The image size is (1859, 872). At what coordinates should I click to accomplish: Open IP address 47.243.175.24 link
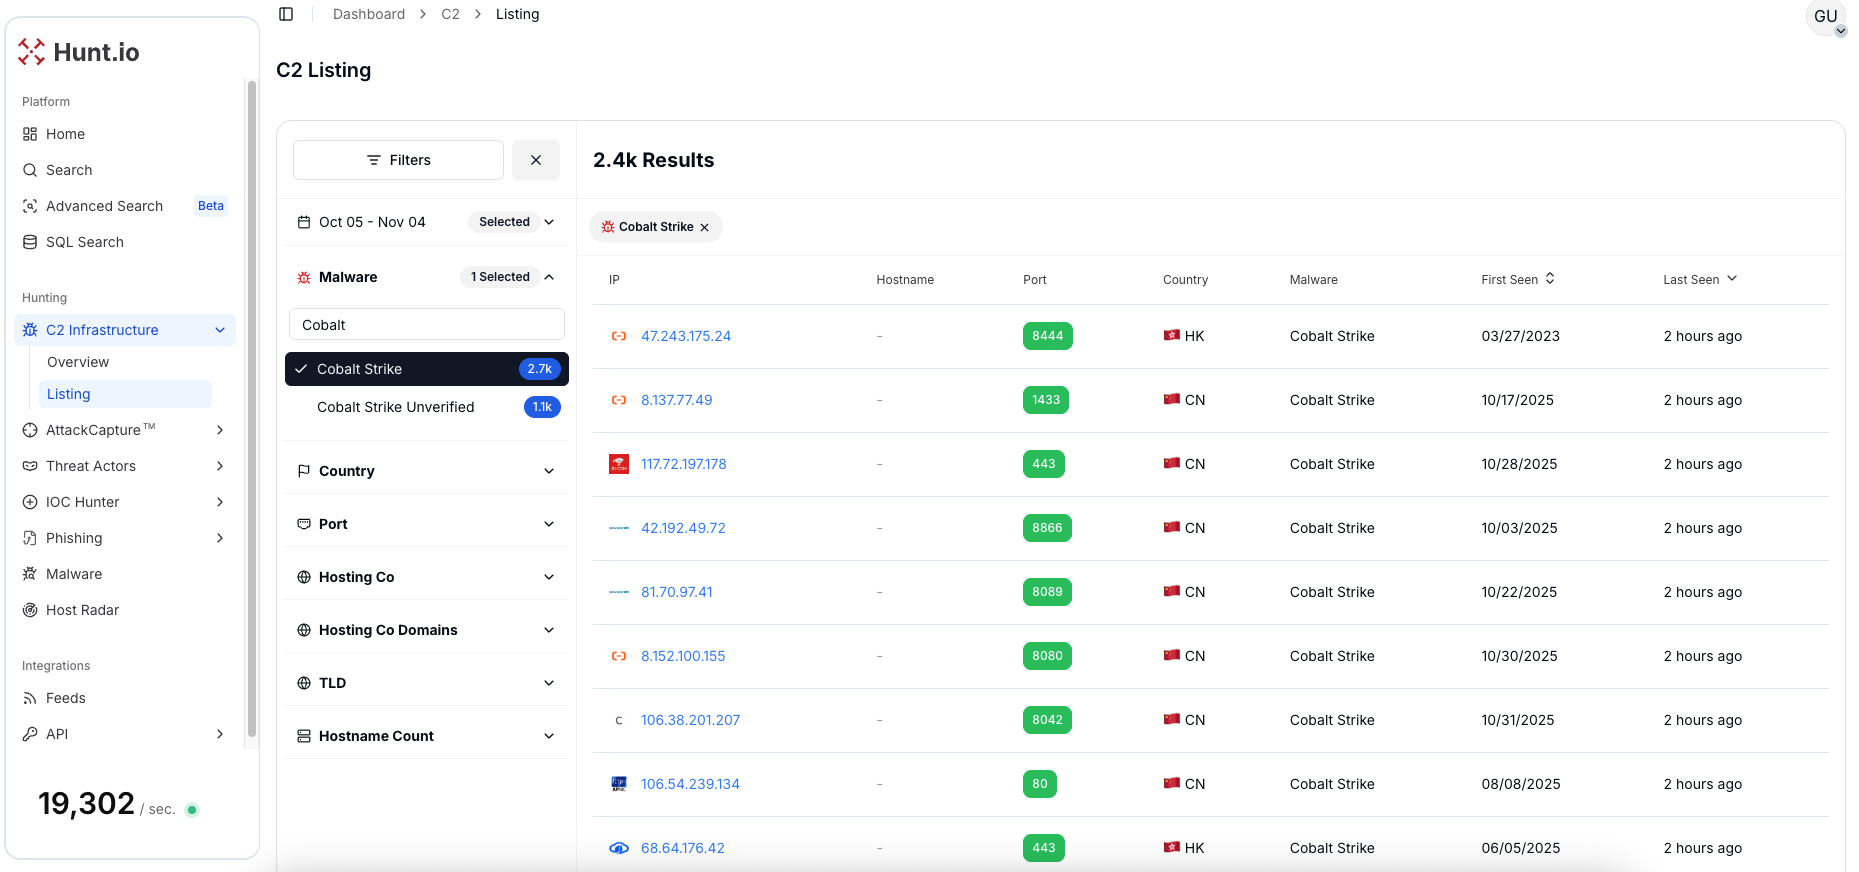tap(686, 336)
